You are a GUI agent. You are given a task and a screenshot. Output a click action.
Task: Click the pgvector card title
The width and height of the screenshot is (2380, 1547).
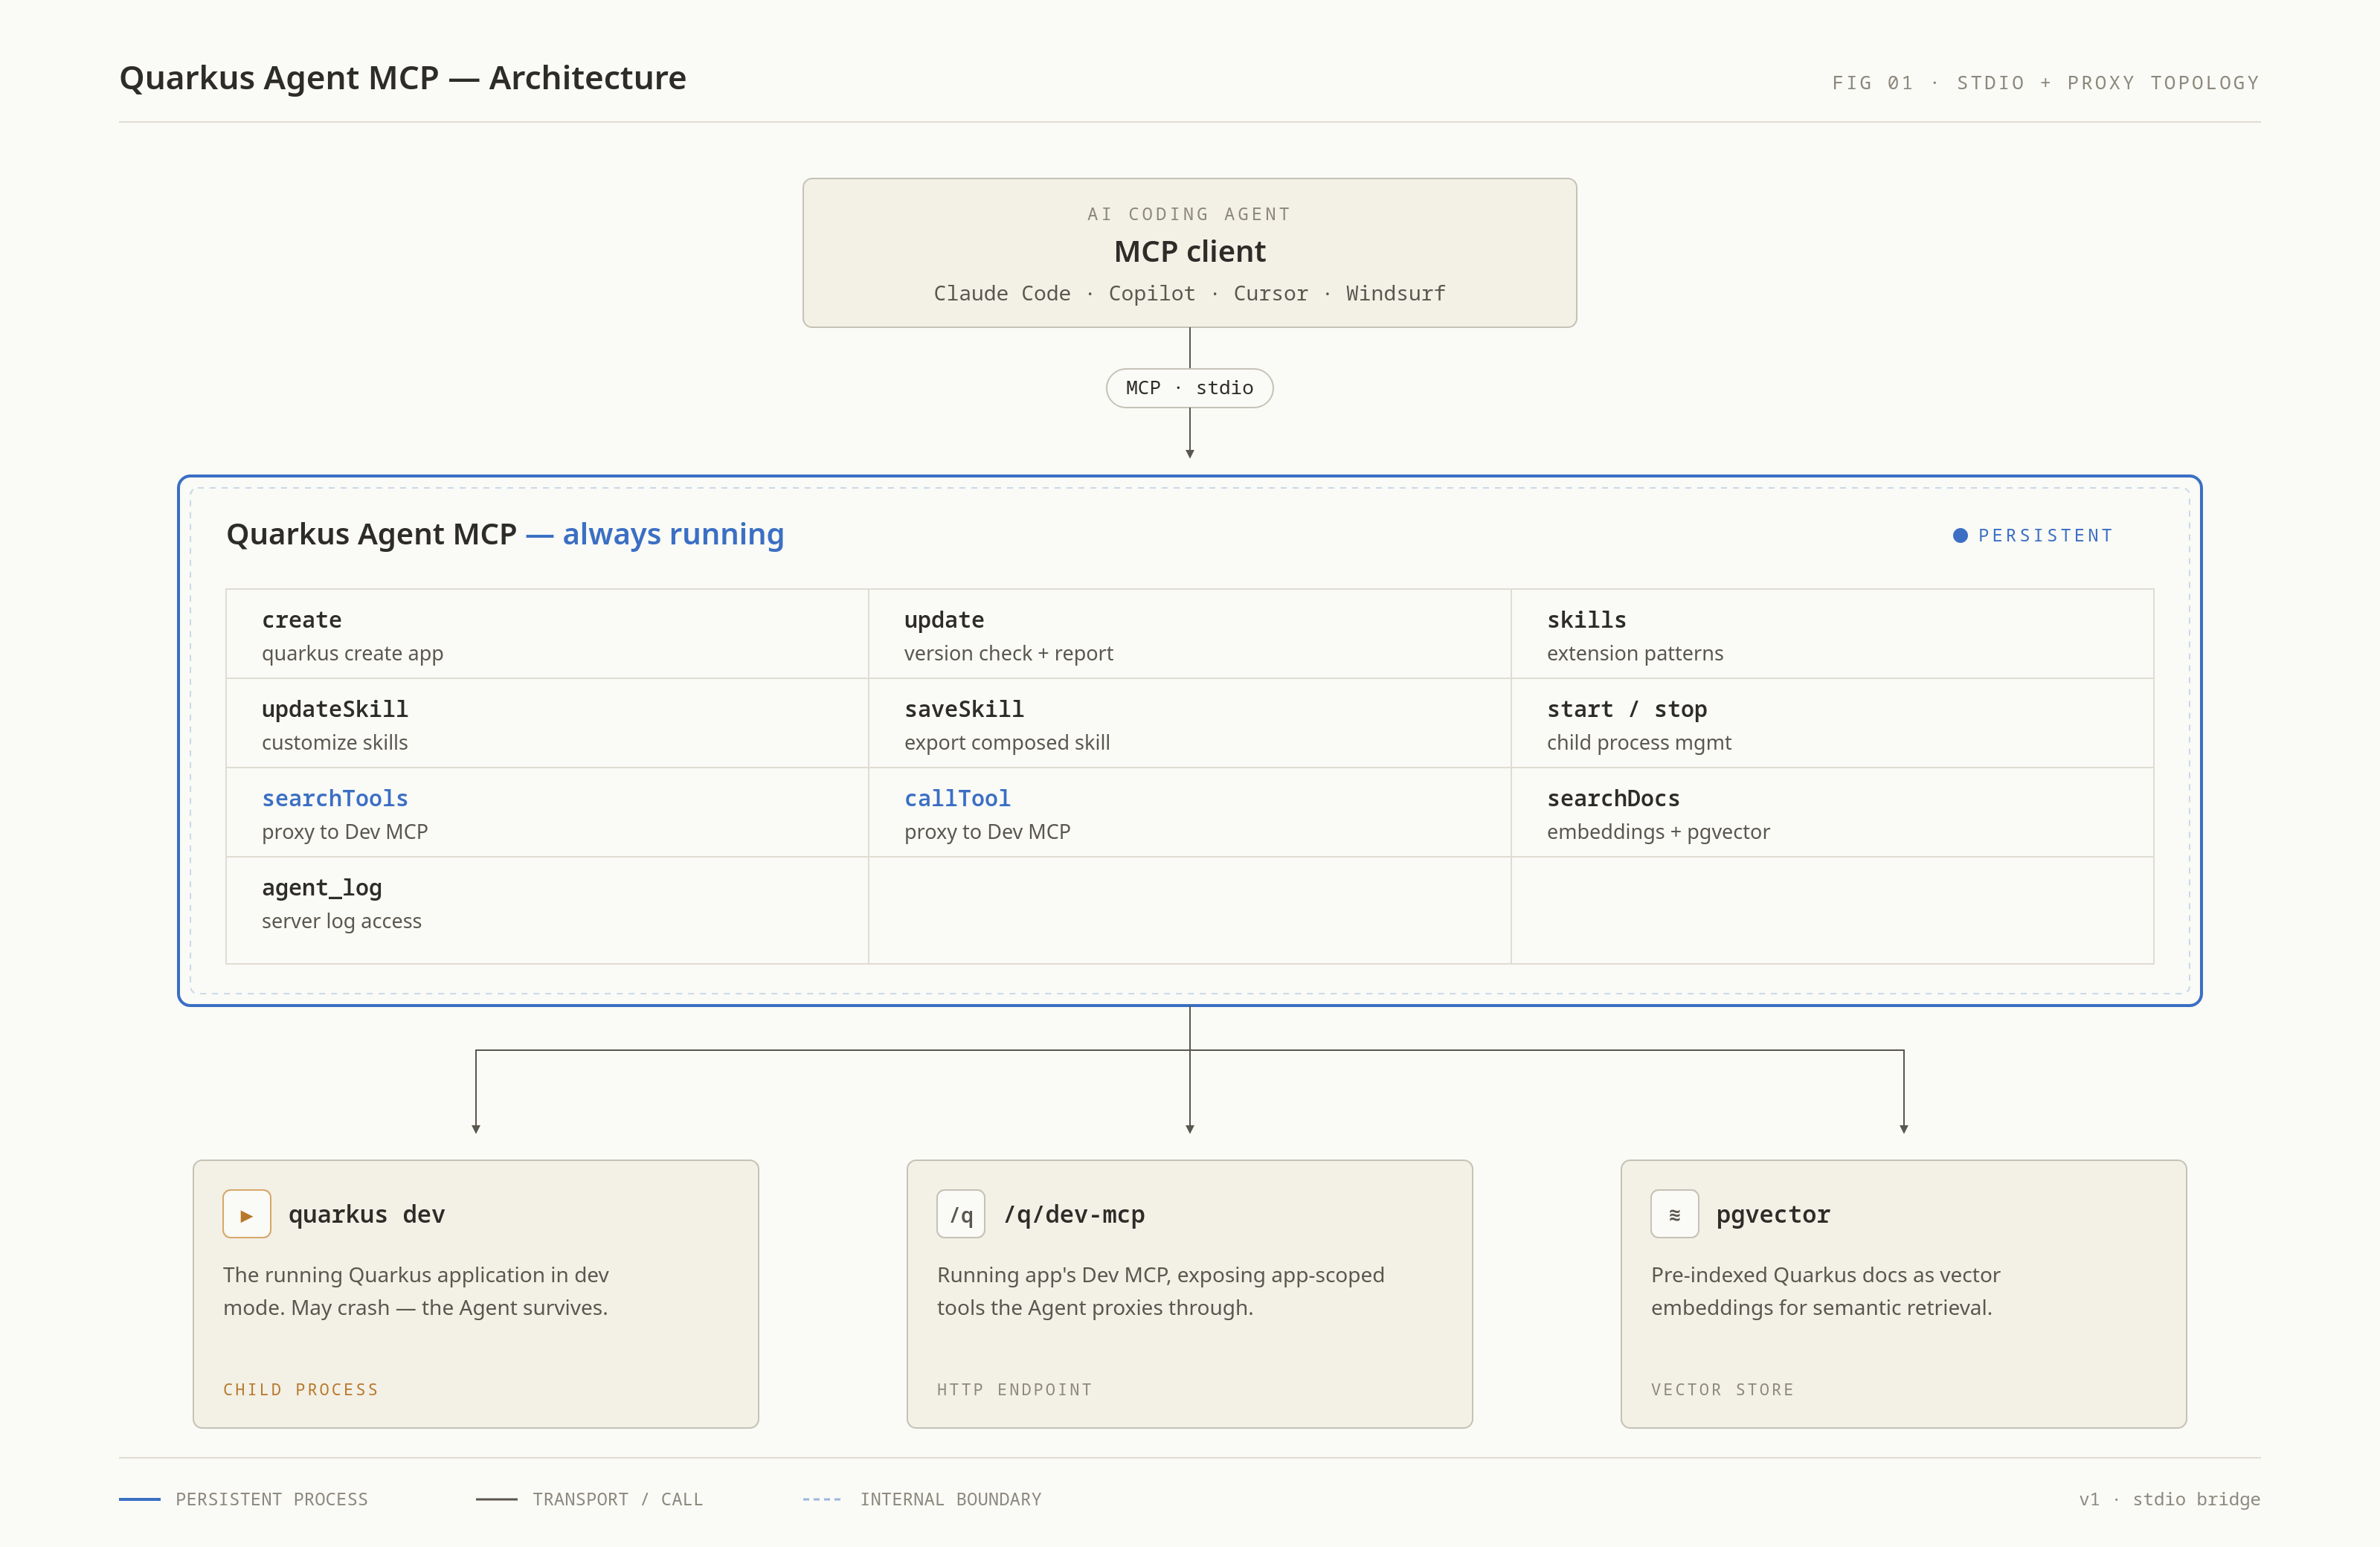point(1773,1214)
